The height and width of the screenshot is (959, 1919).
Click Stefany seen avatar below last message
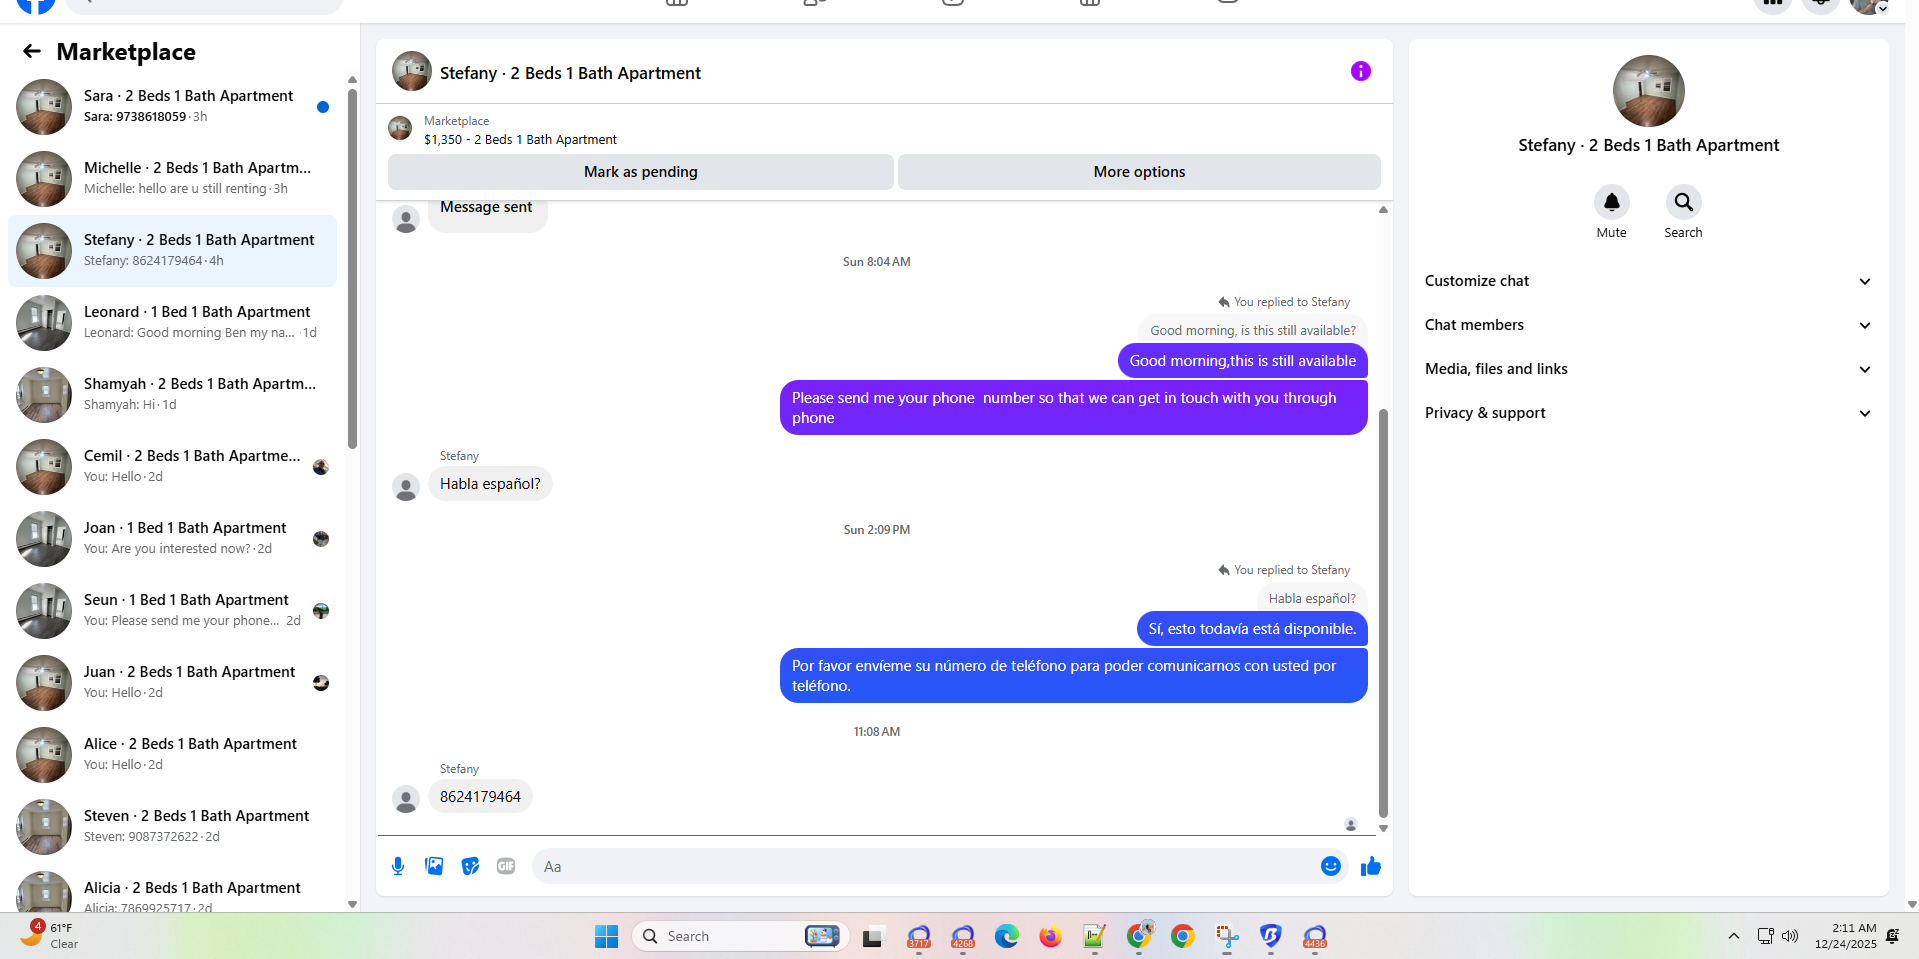(x=1350, y=825)
